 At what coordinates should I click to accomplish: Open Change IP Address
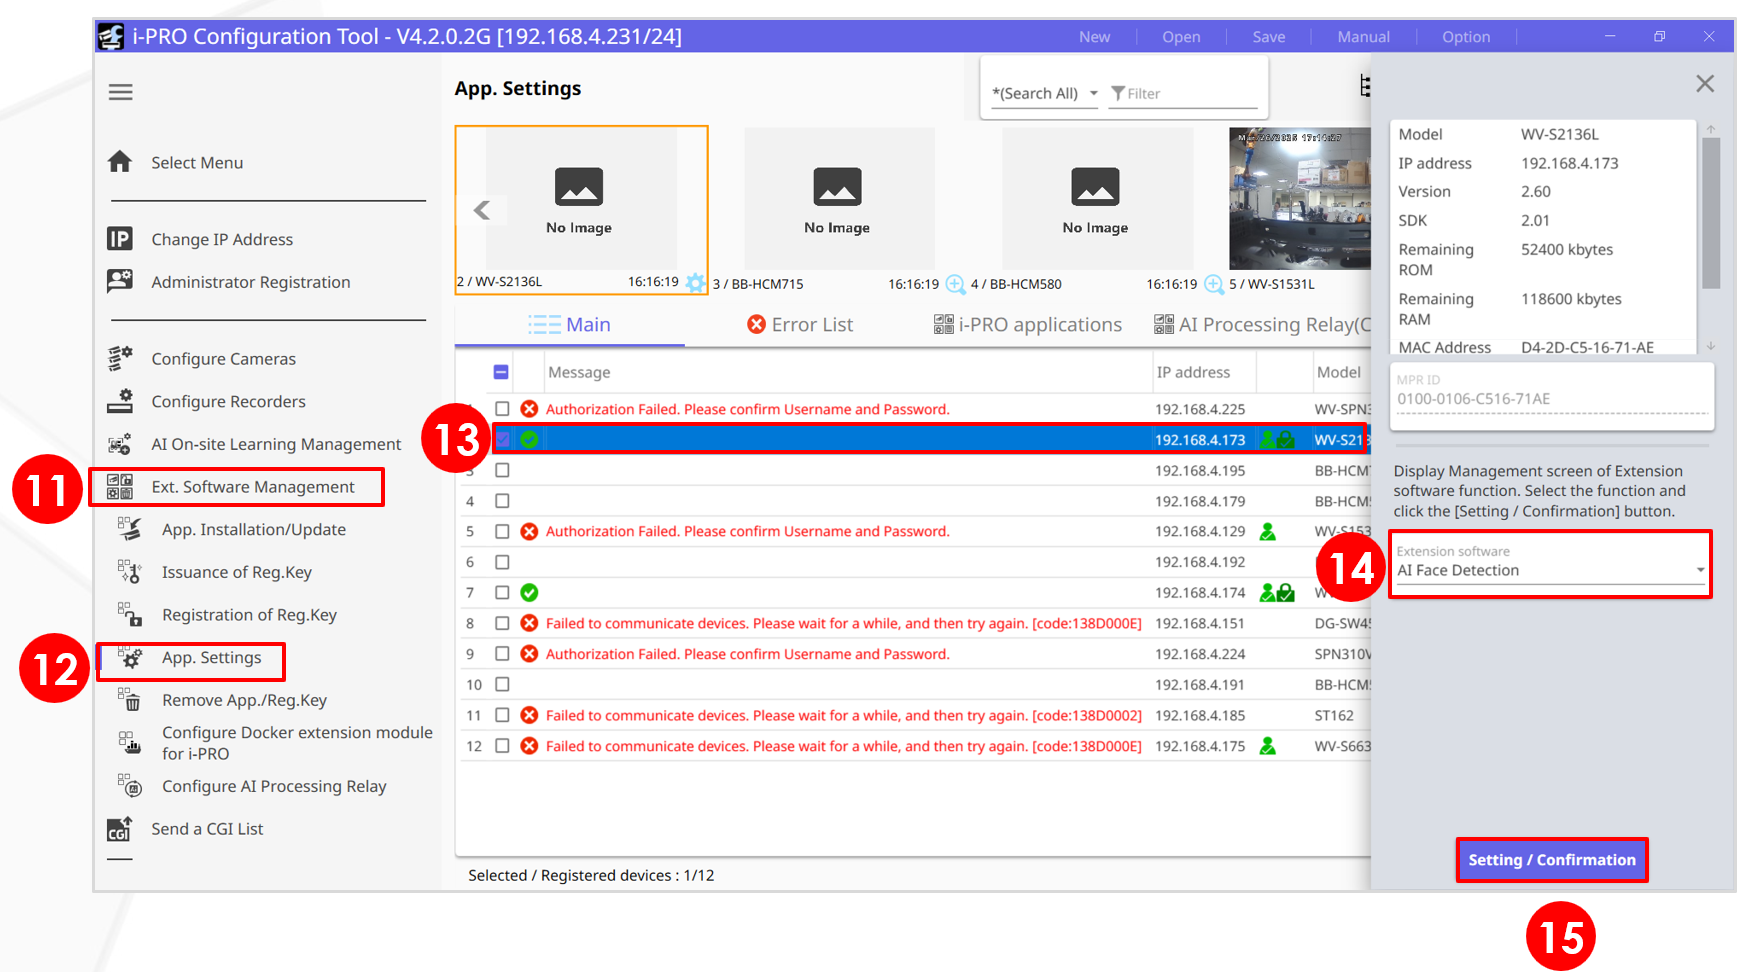tap(222, 239)
